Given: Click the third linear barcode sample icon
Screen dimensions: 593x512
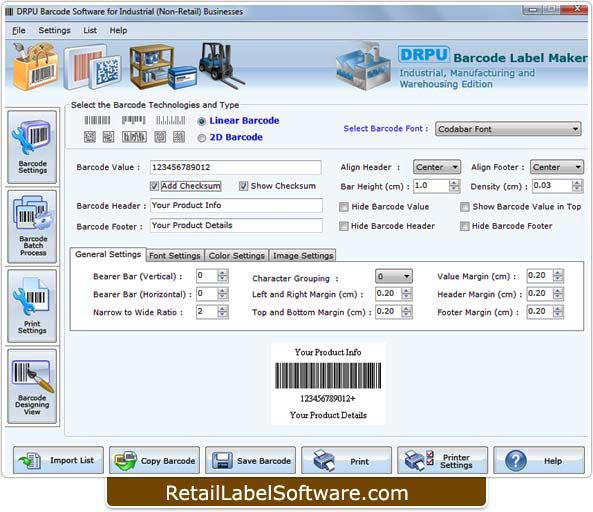Looking at the screenshot, I should click(x=171, y=120).
